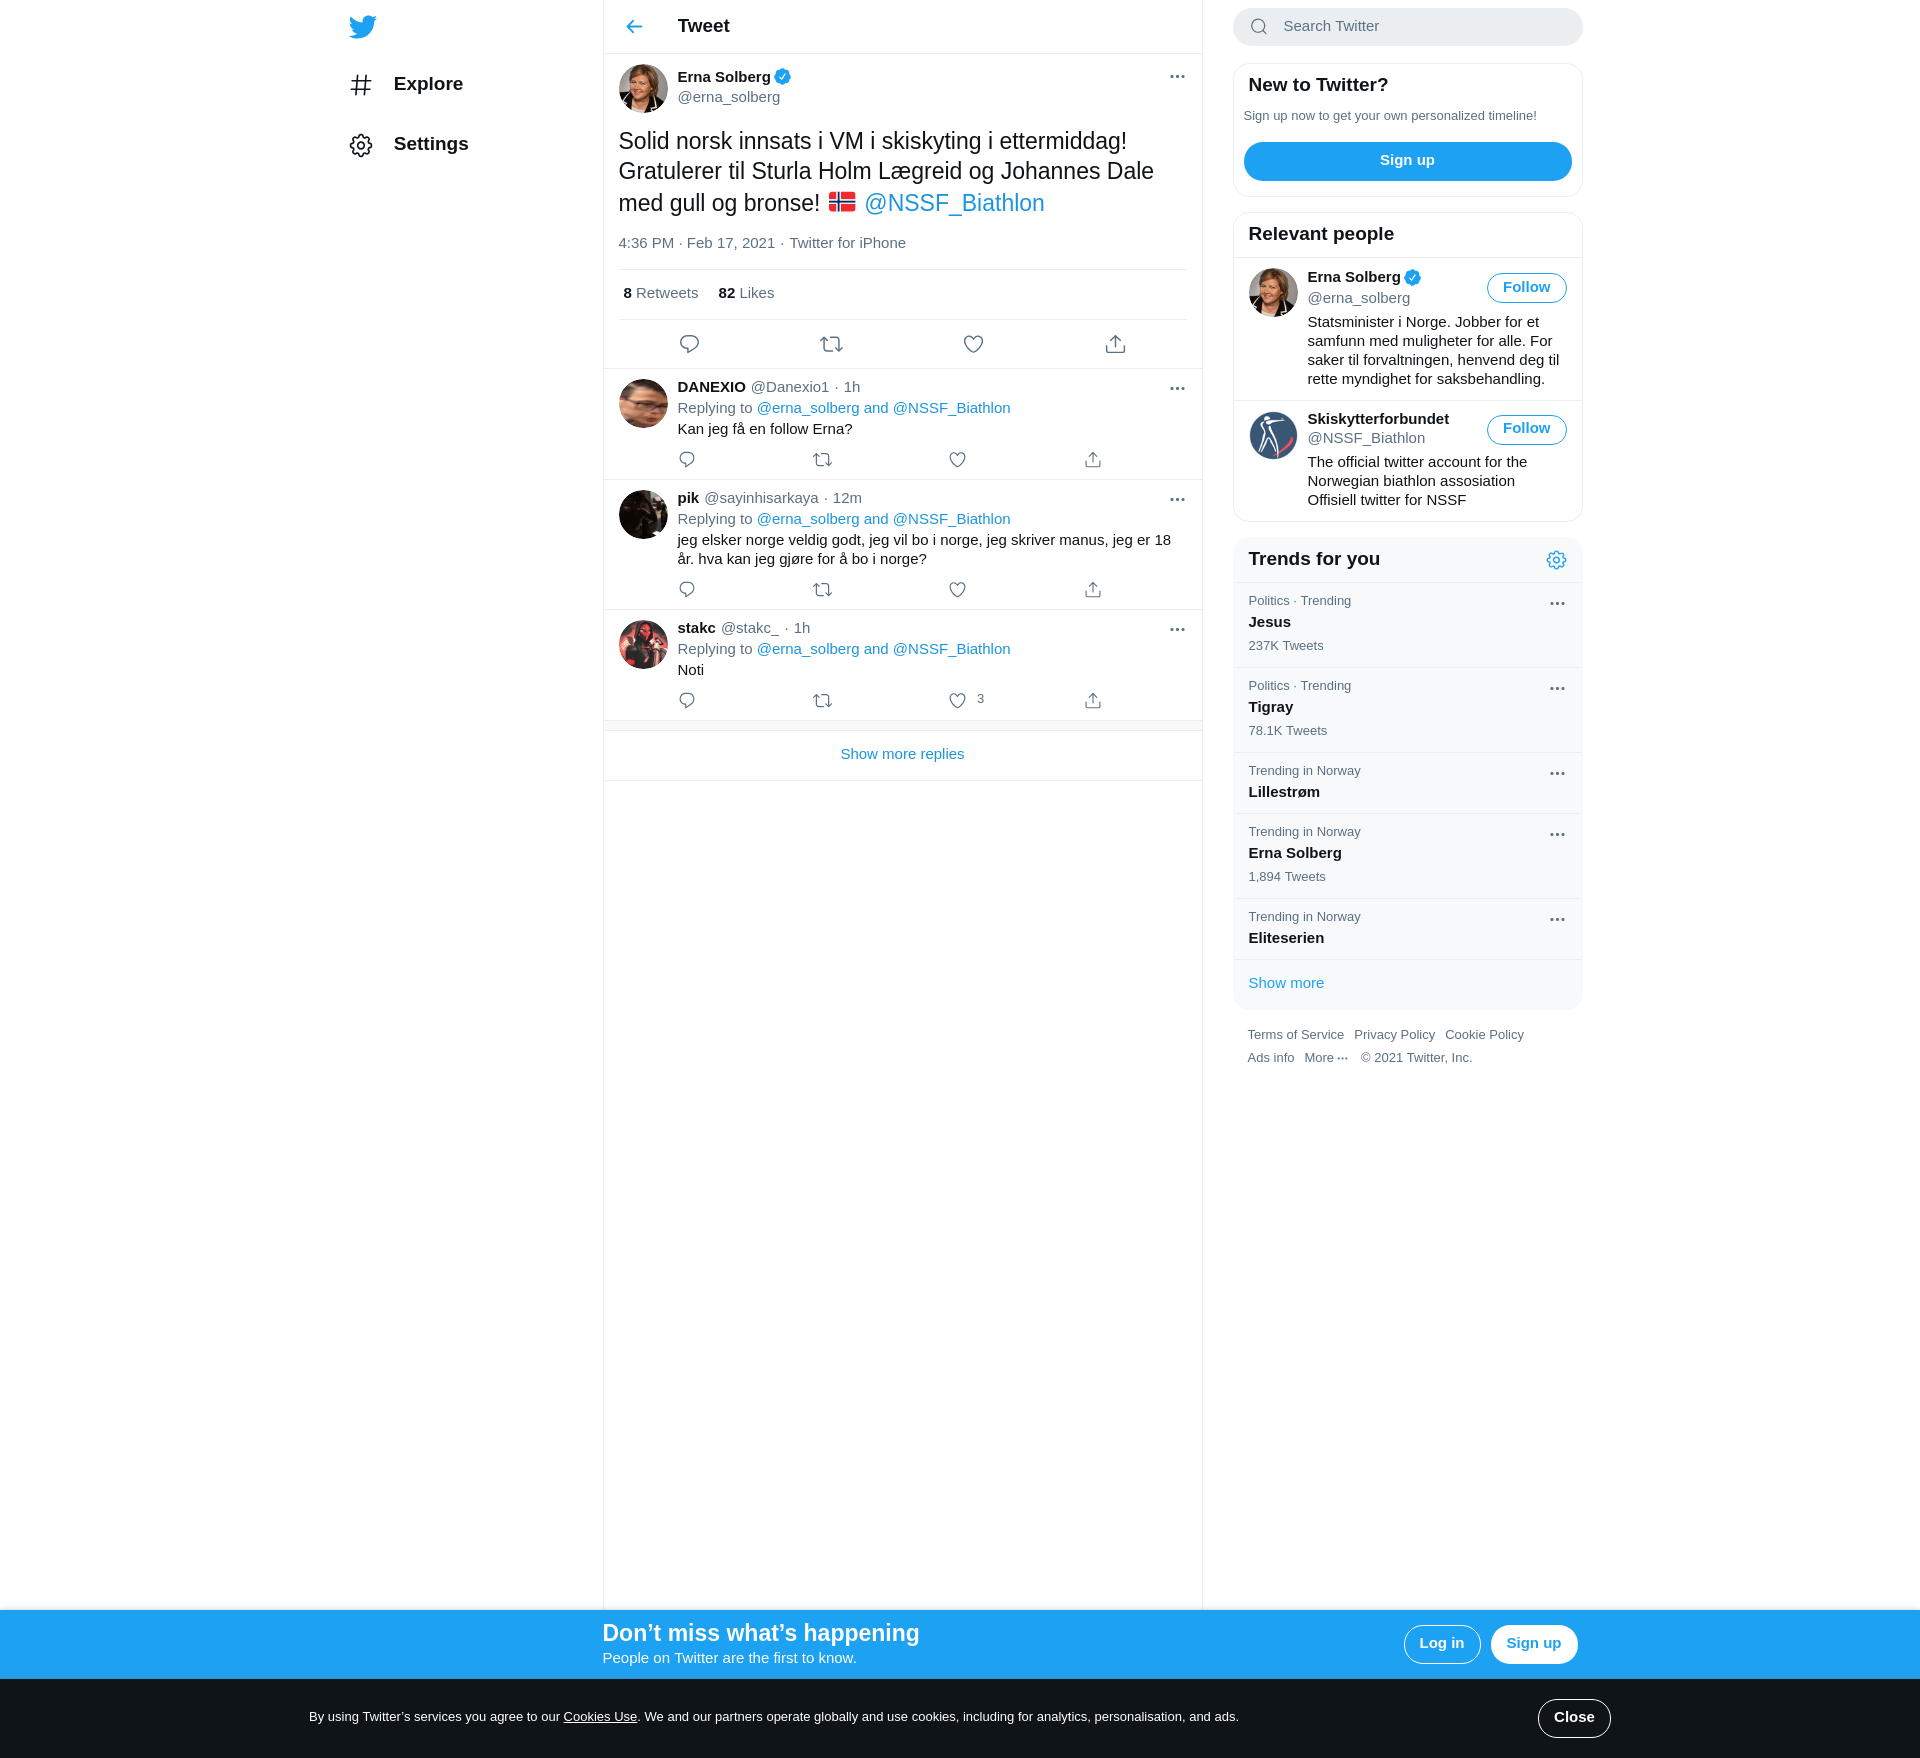1920x1758 pixels.
Task: Click the Sign up button in New to Twitter
Action: pos(1407,161)
